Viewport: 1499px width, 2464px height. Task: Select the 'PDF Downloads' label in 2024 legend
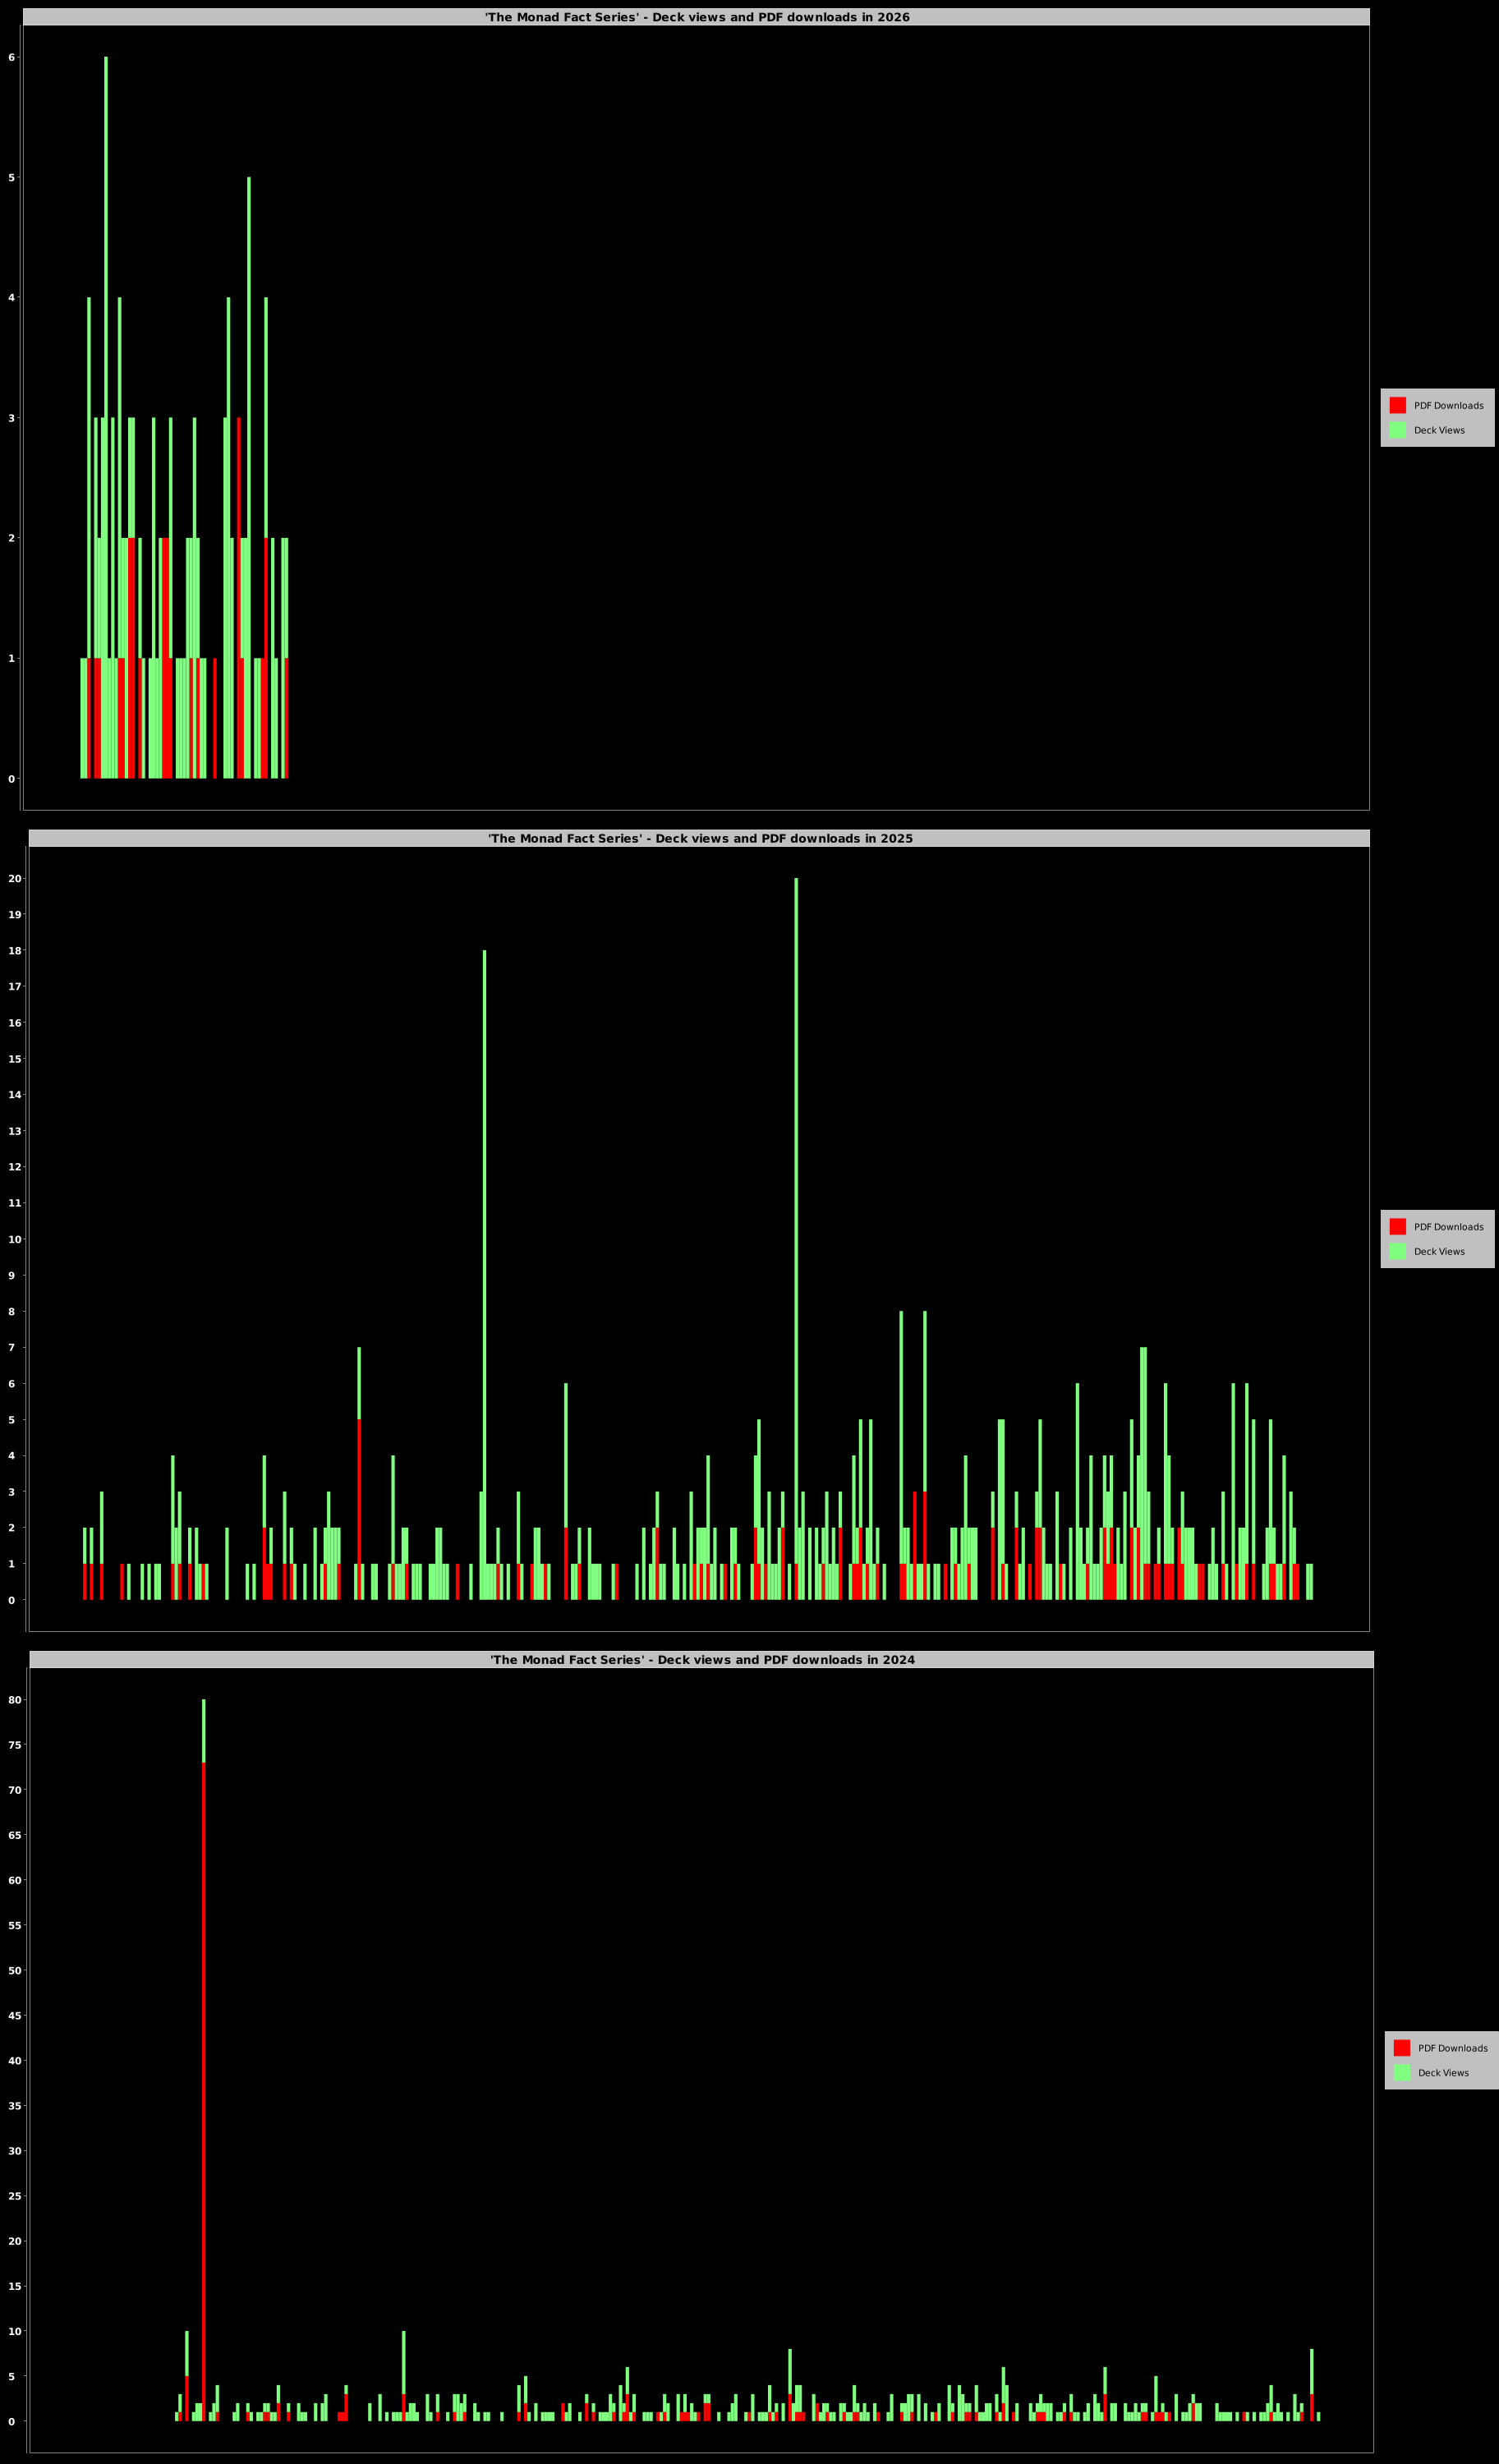click(1452, 2047)
